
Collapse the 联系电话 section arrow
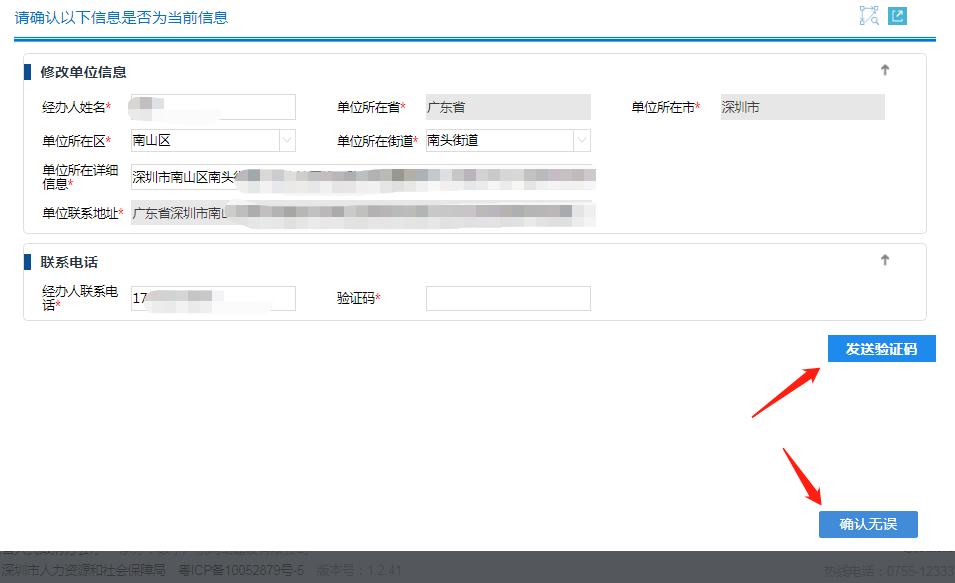[x=884, y=259]
